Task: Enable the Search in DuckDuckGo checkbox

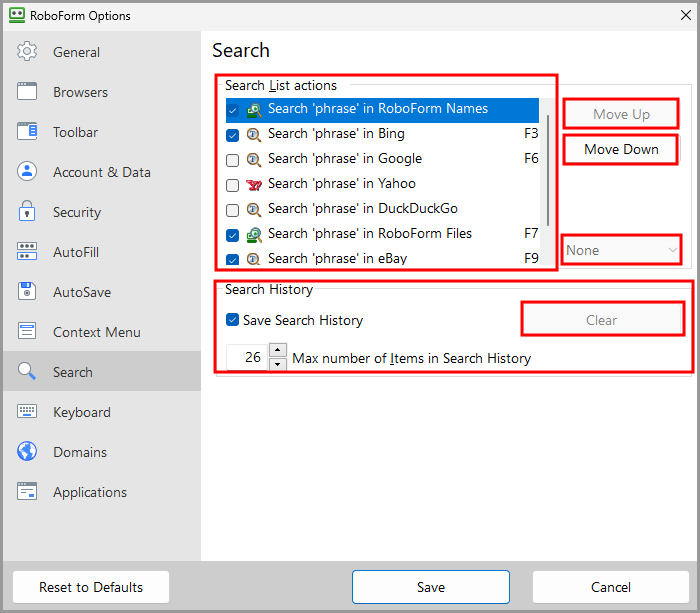Action: point(233,210)
